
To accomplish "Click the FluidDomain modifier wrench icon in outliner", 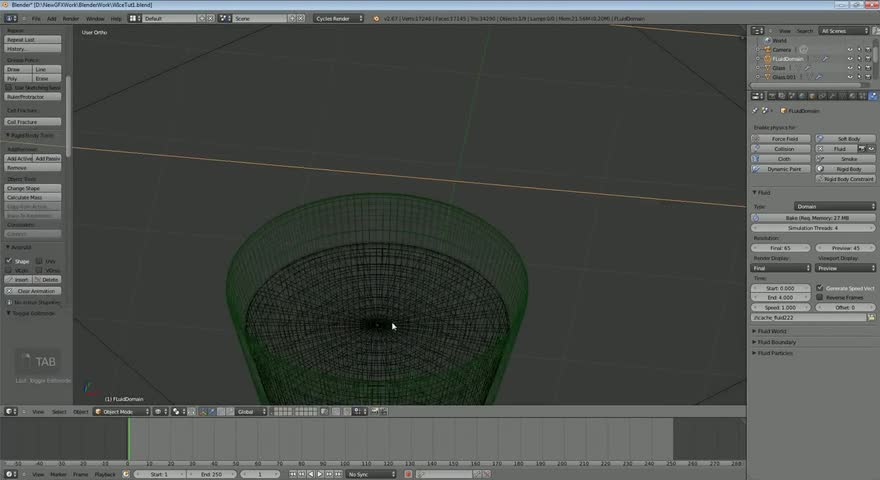I will click(x=826, y=59).
